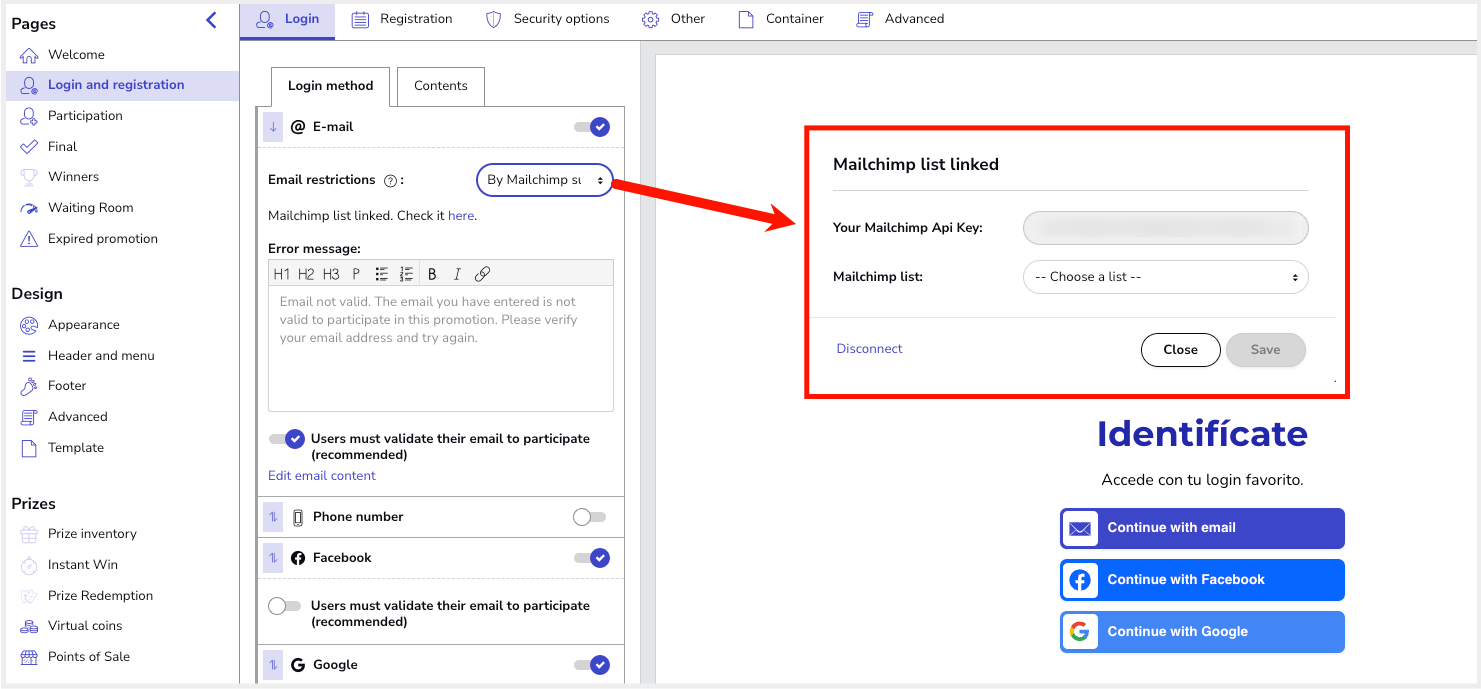Toggle italic in error message editor
The image size is (1481, 689).
[x=457, y=274]
